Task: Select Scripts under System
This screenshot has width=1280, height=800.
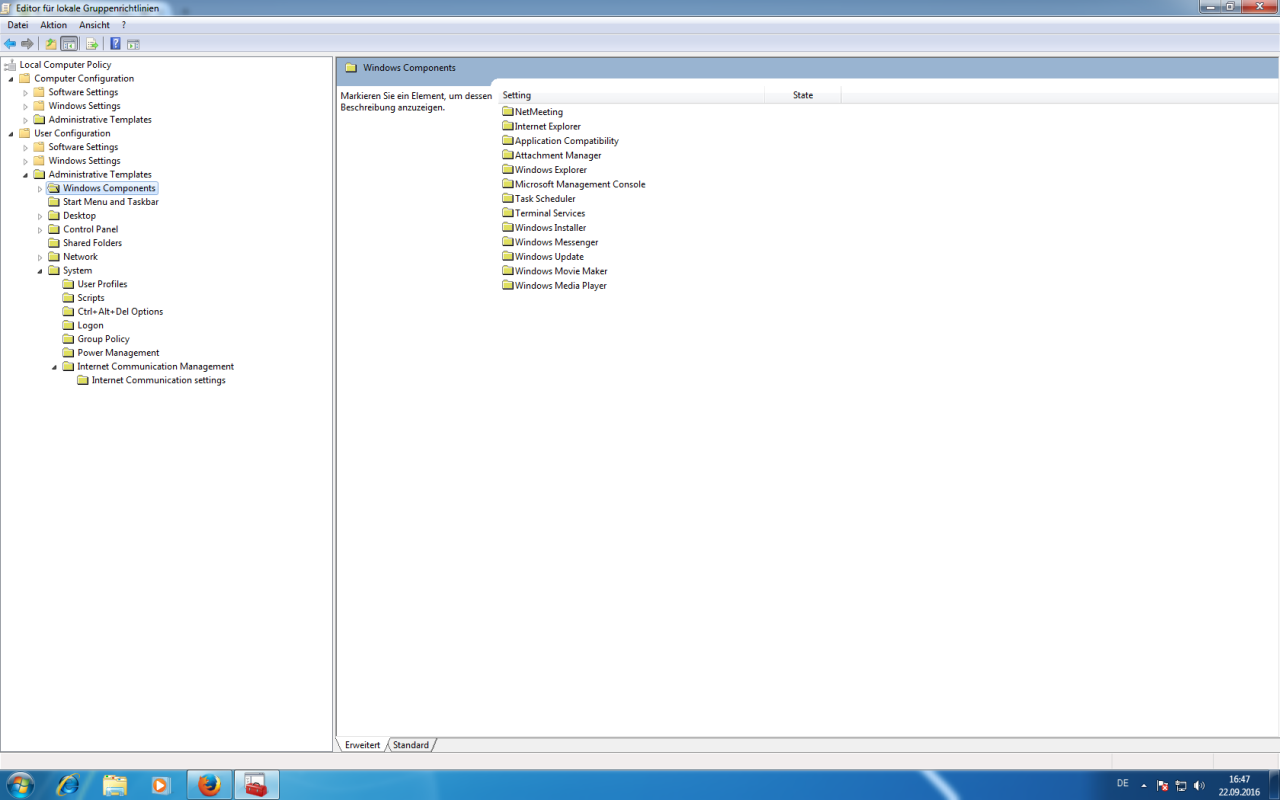Action: tap(91, 298)
